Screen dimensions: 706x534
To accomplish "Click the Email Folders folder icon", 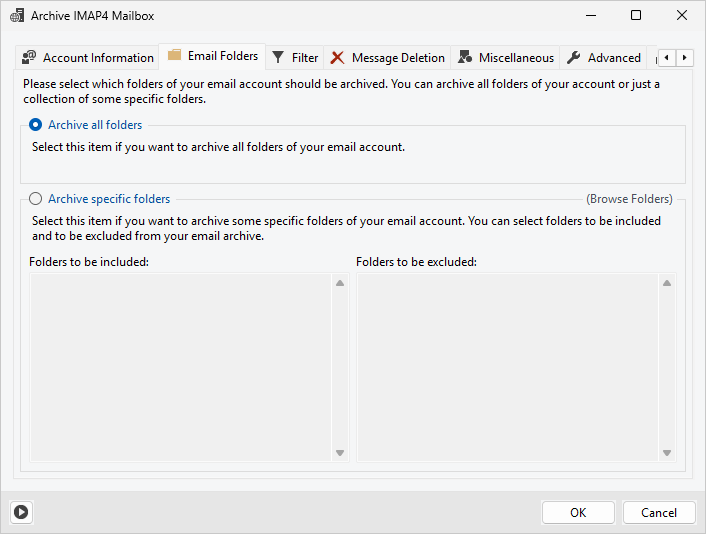I will coord(175,56).
